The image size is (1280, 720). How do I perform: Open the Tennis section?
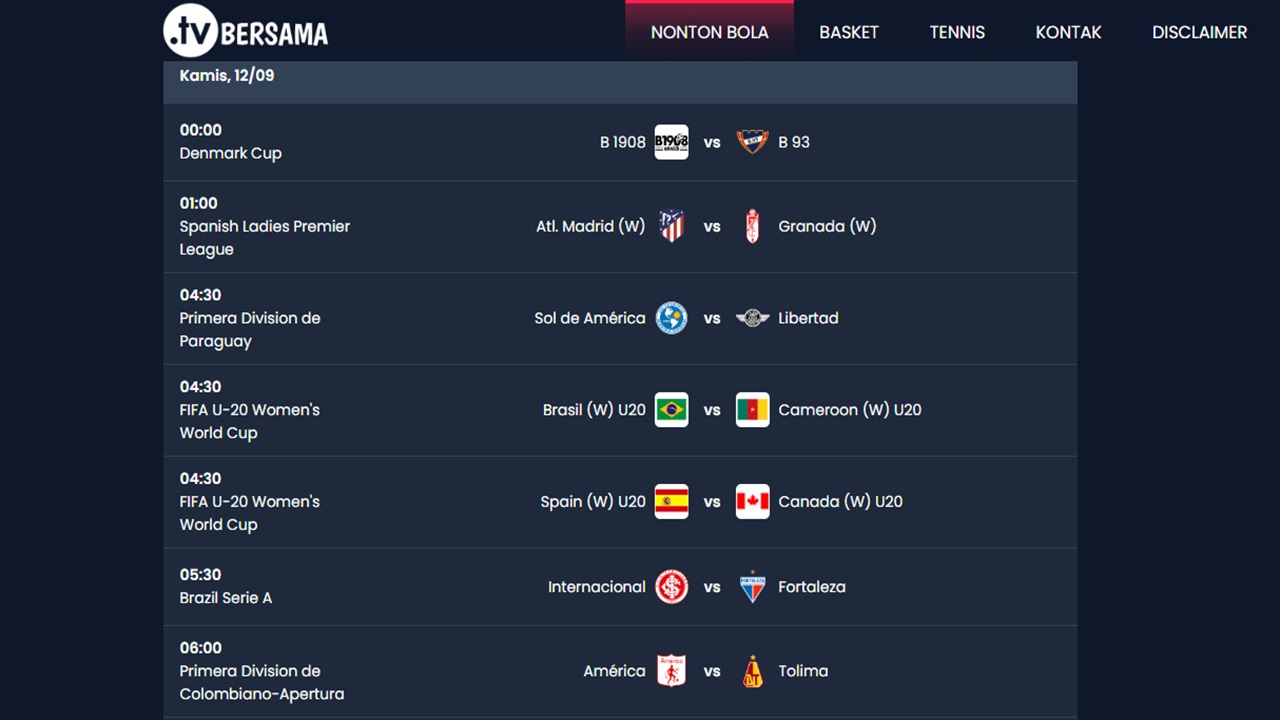[x=957, y=32]
